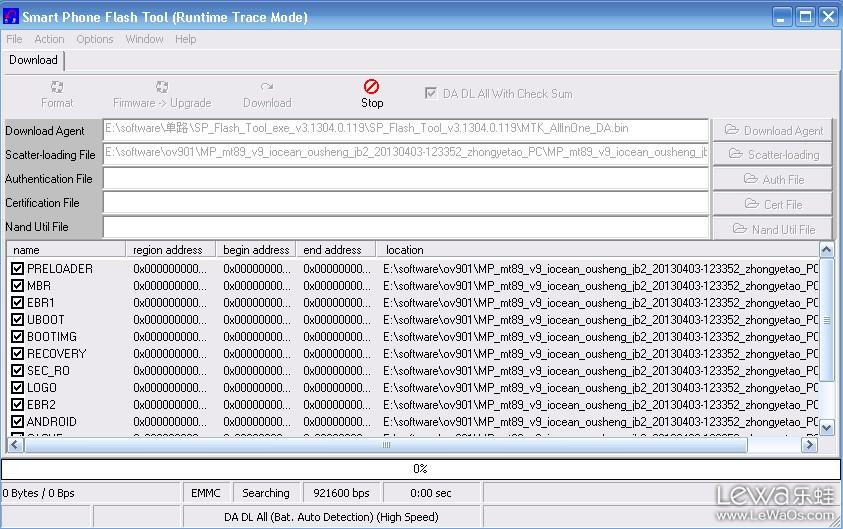Toggle DA DL All With Check Sum
This screenshot has height=529, width=843.
431,94
